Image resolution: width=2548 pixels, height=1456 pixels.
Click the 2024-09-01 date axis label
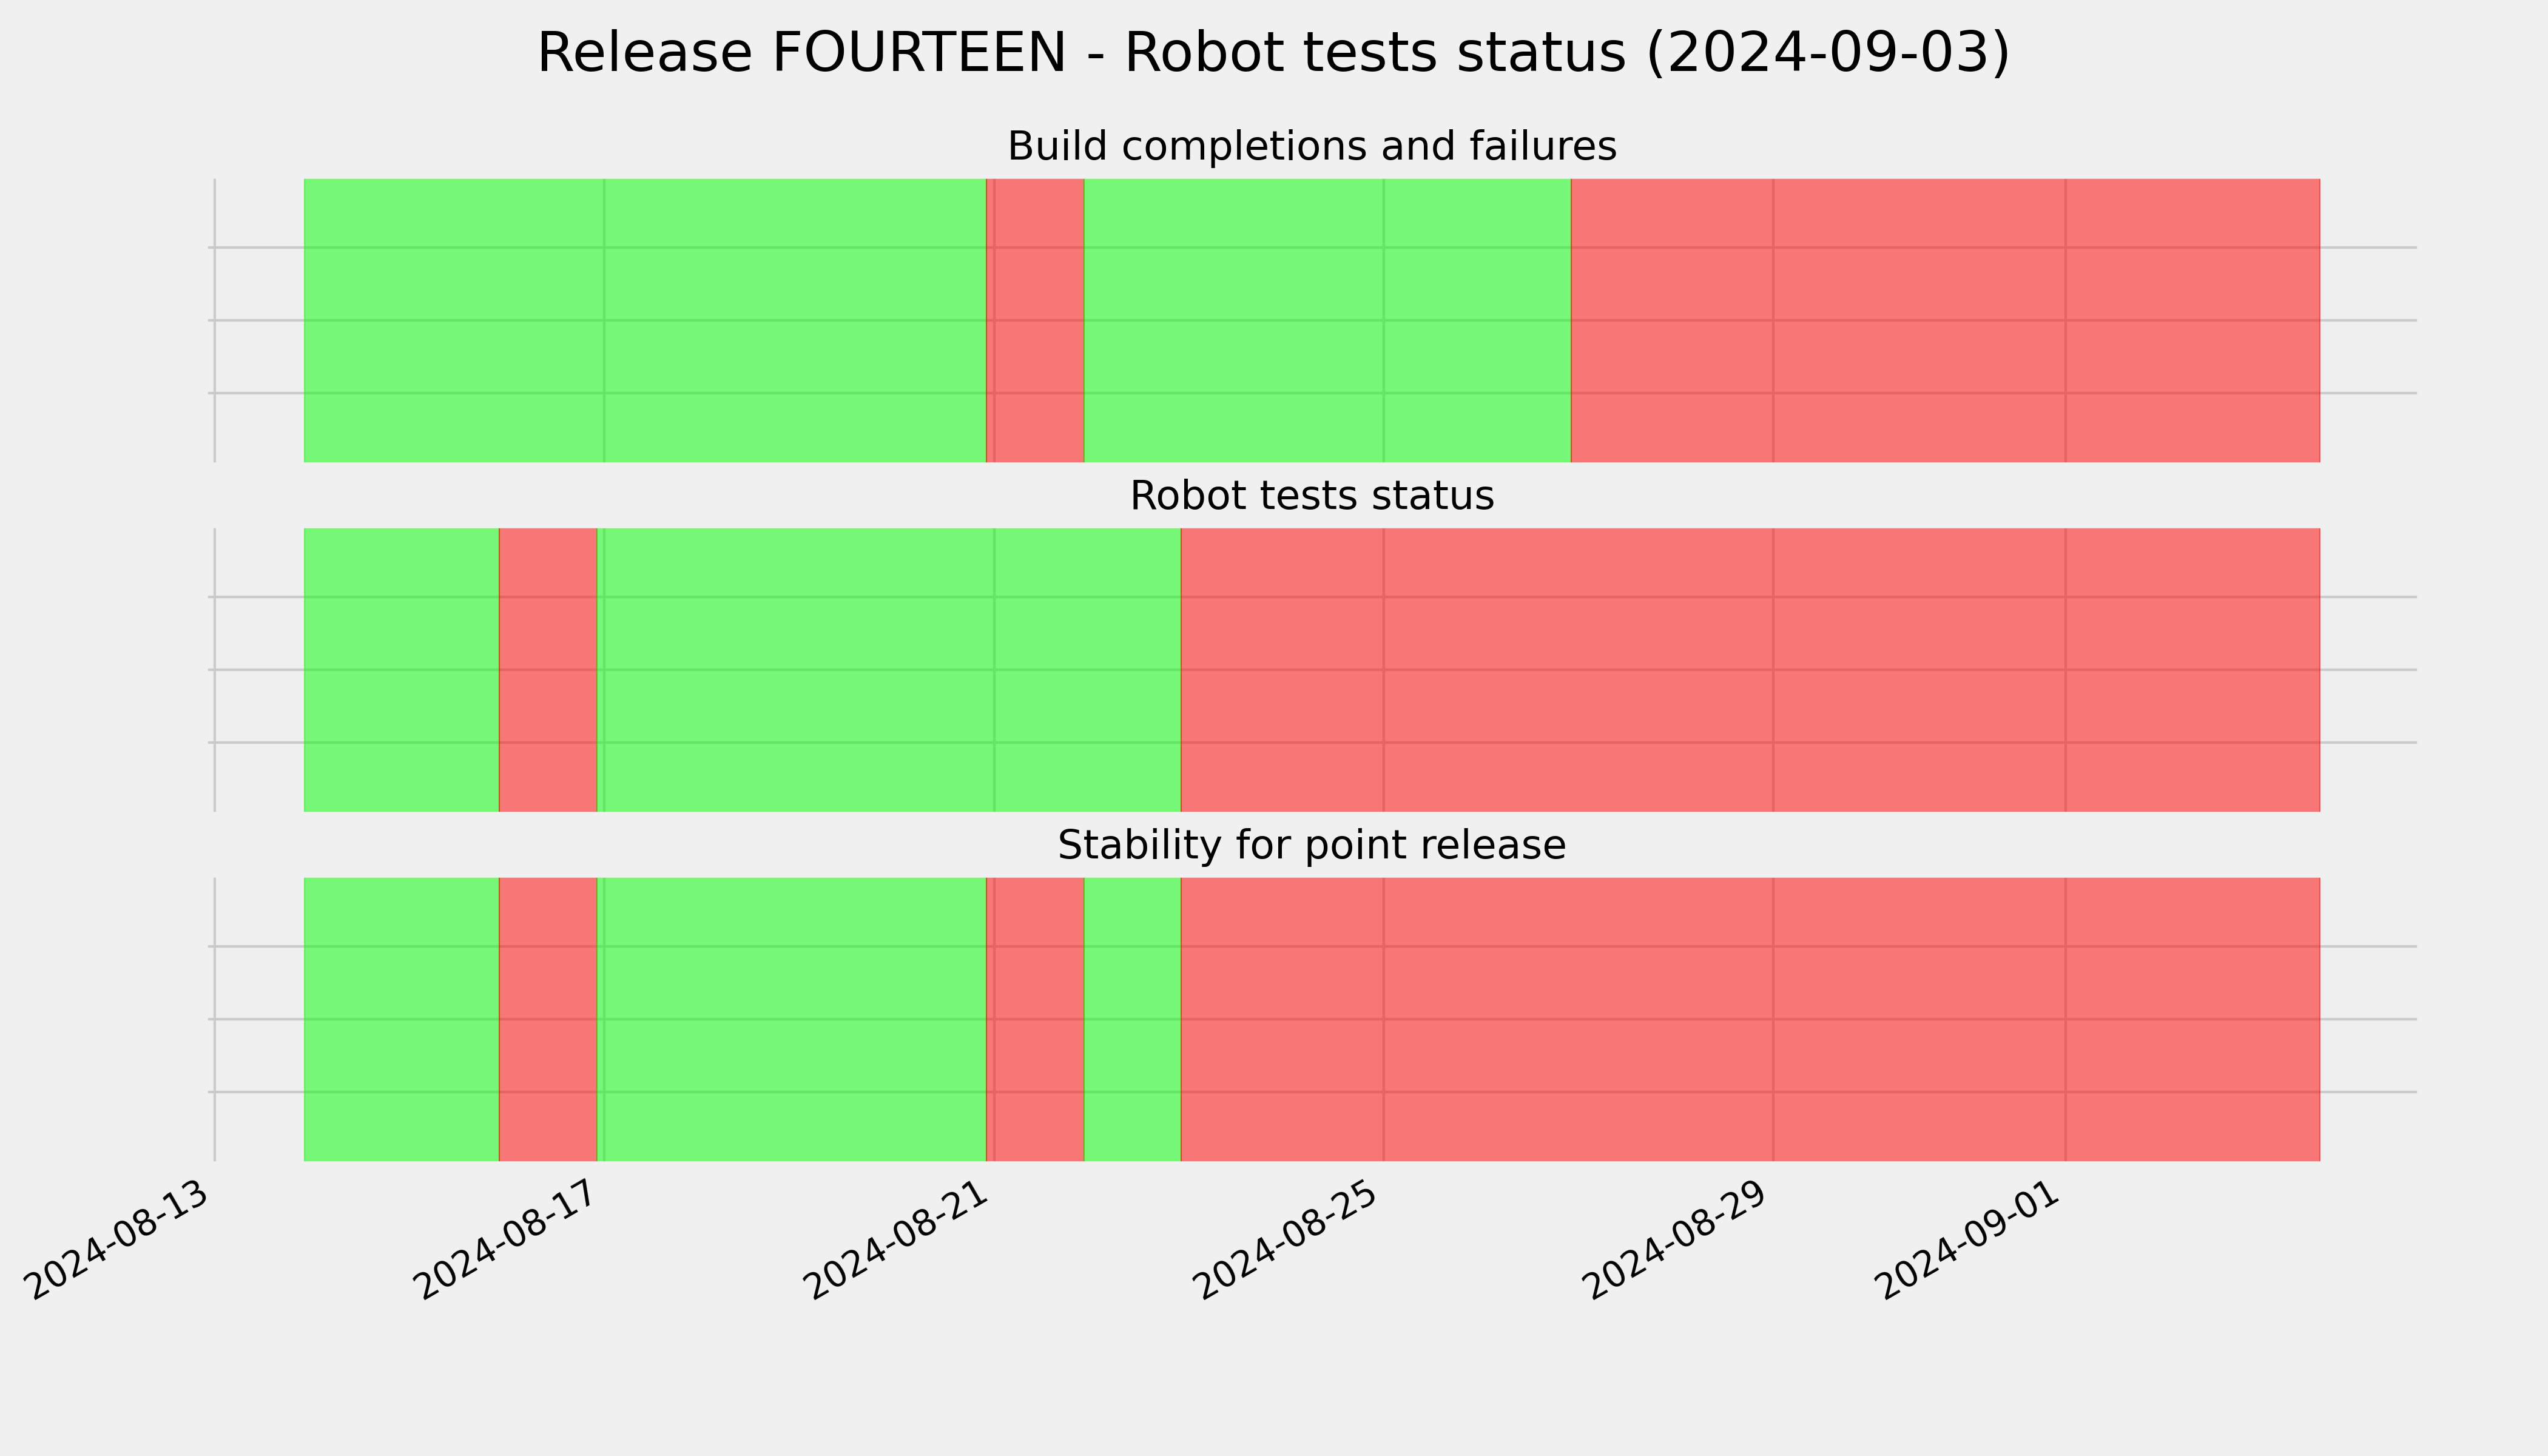pos(1970,1240)
